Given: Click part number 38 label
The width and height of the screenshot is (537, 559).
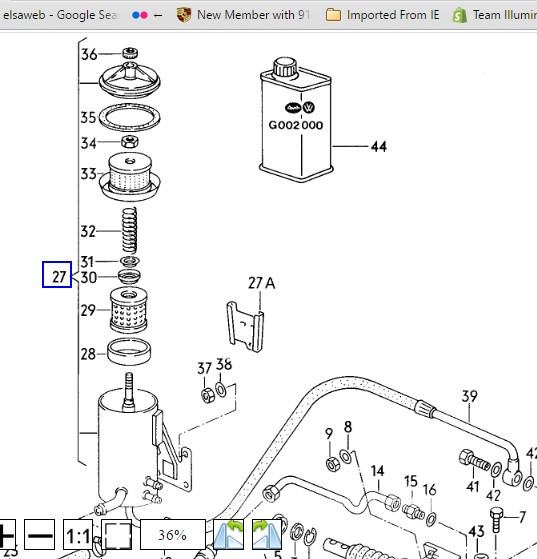Looking at the screenshot, I should [224, 364].
